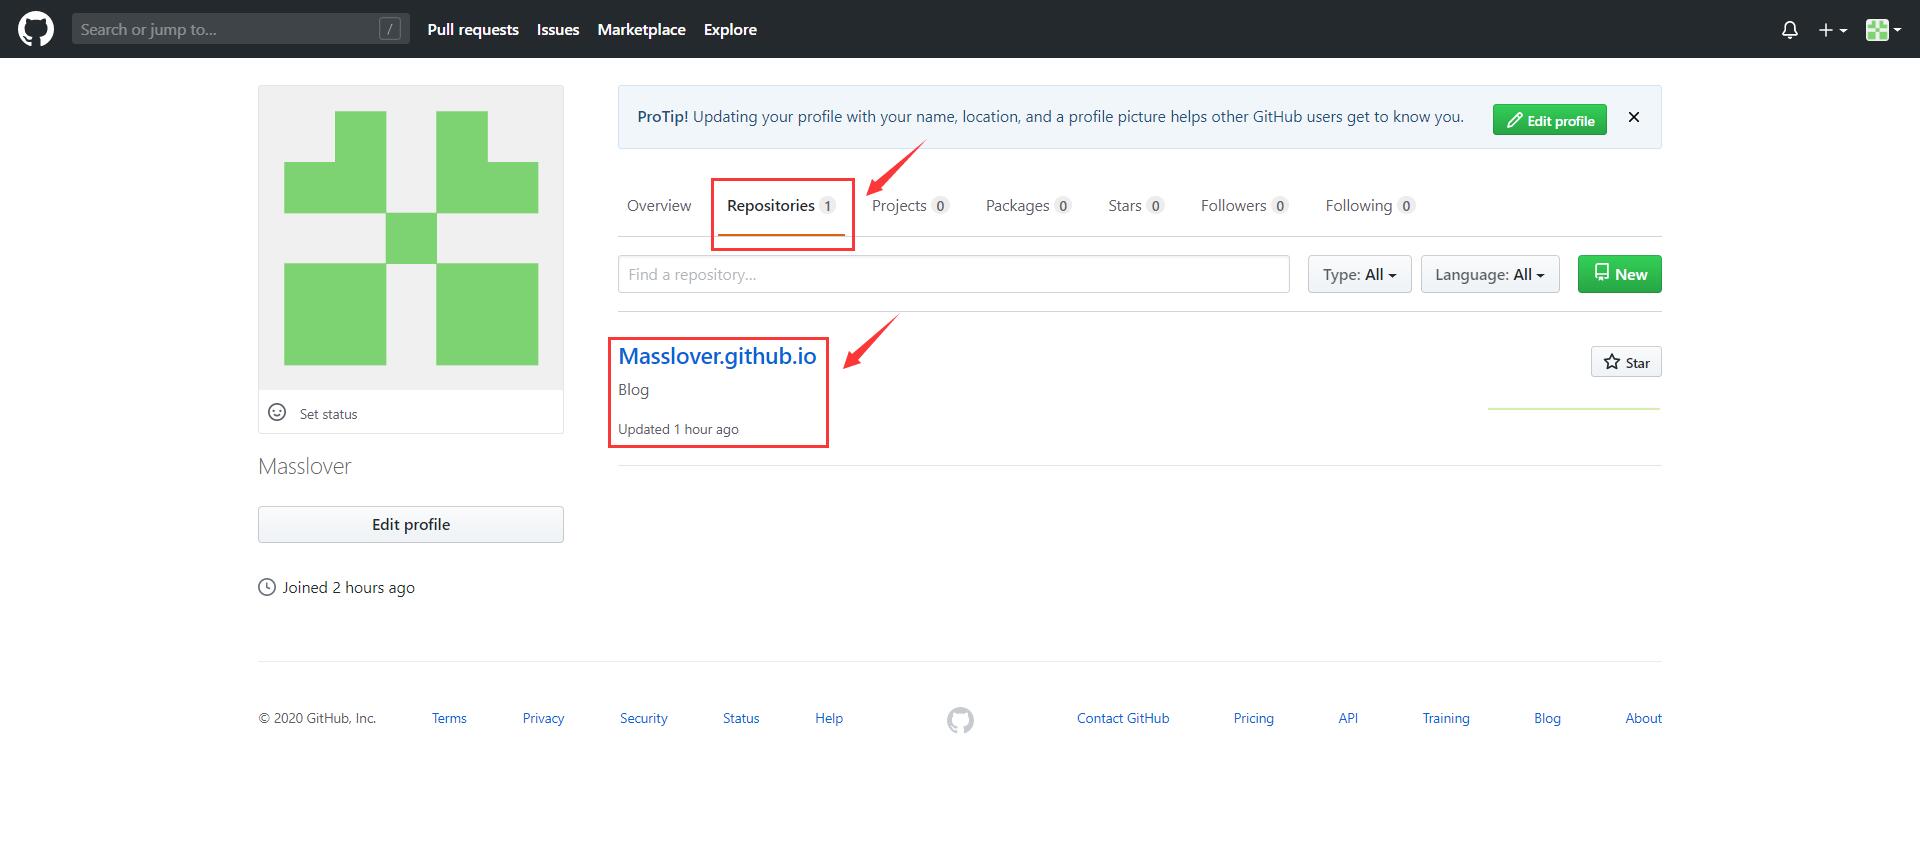Click the green Edit profile button in ProTip
The width and height of the screenshot is (1920, 865).
[x=1550, y=120]
